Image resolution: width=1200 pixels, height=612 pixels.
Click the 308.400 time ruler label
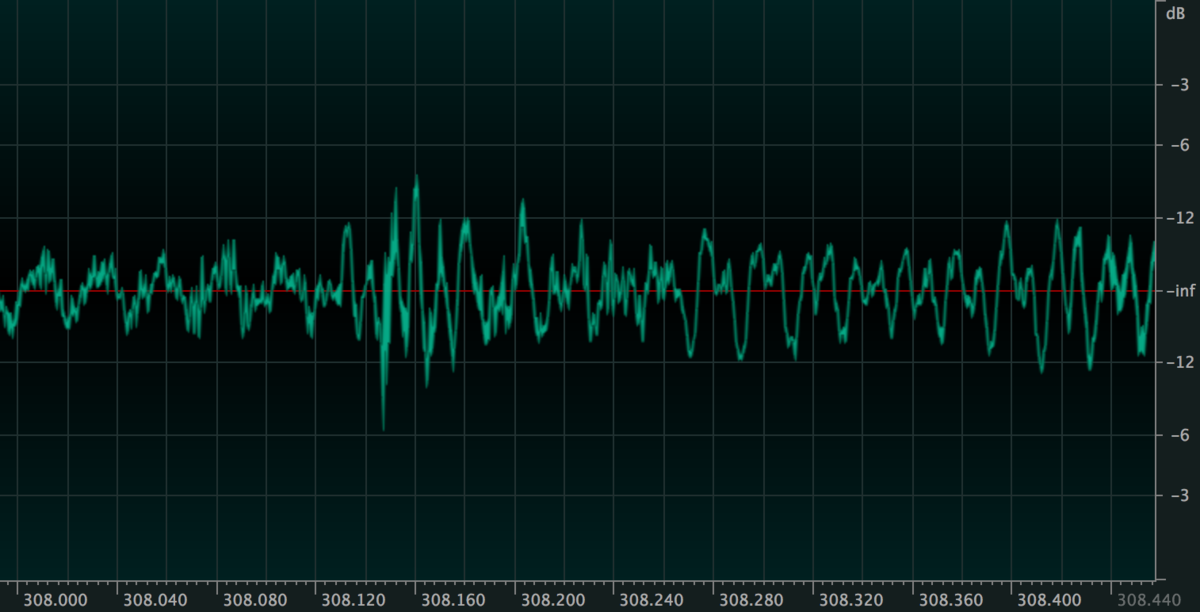coord(1050,600)
